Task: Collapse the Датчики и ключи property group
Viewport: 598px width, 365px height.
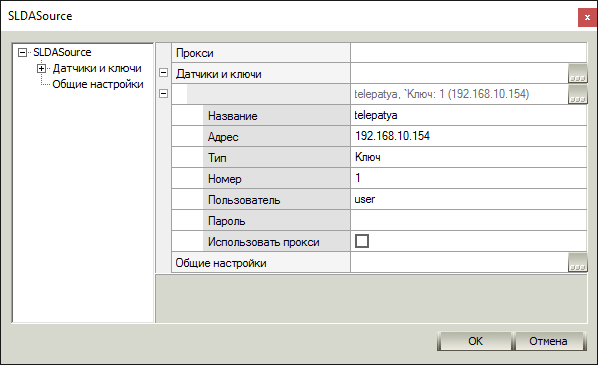Action: coord(163,73)
